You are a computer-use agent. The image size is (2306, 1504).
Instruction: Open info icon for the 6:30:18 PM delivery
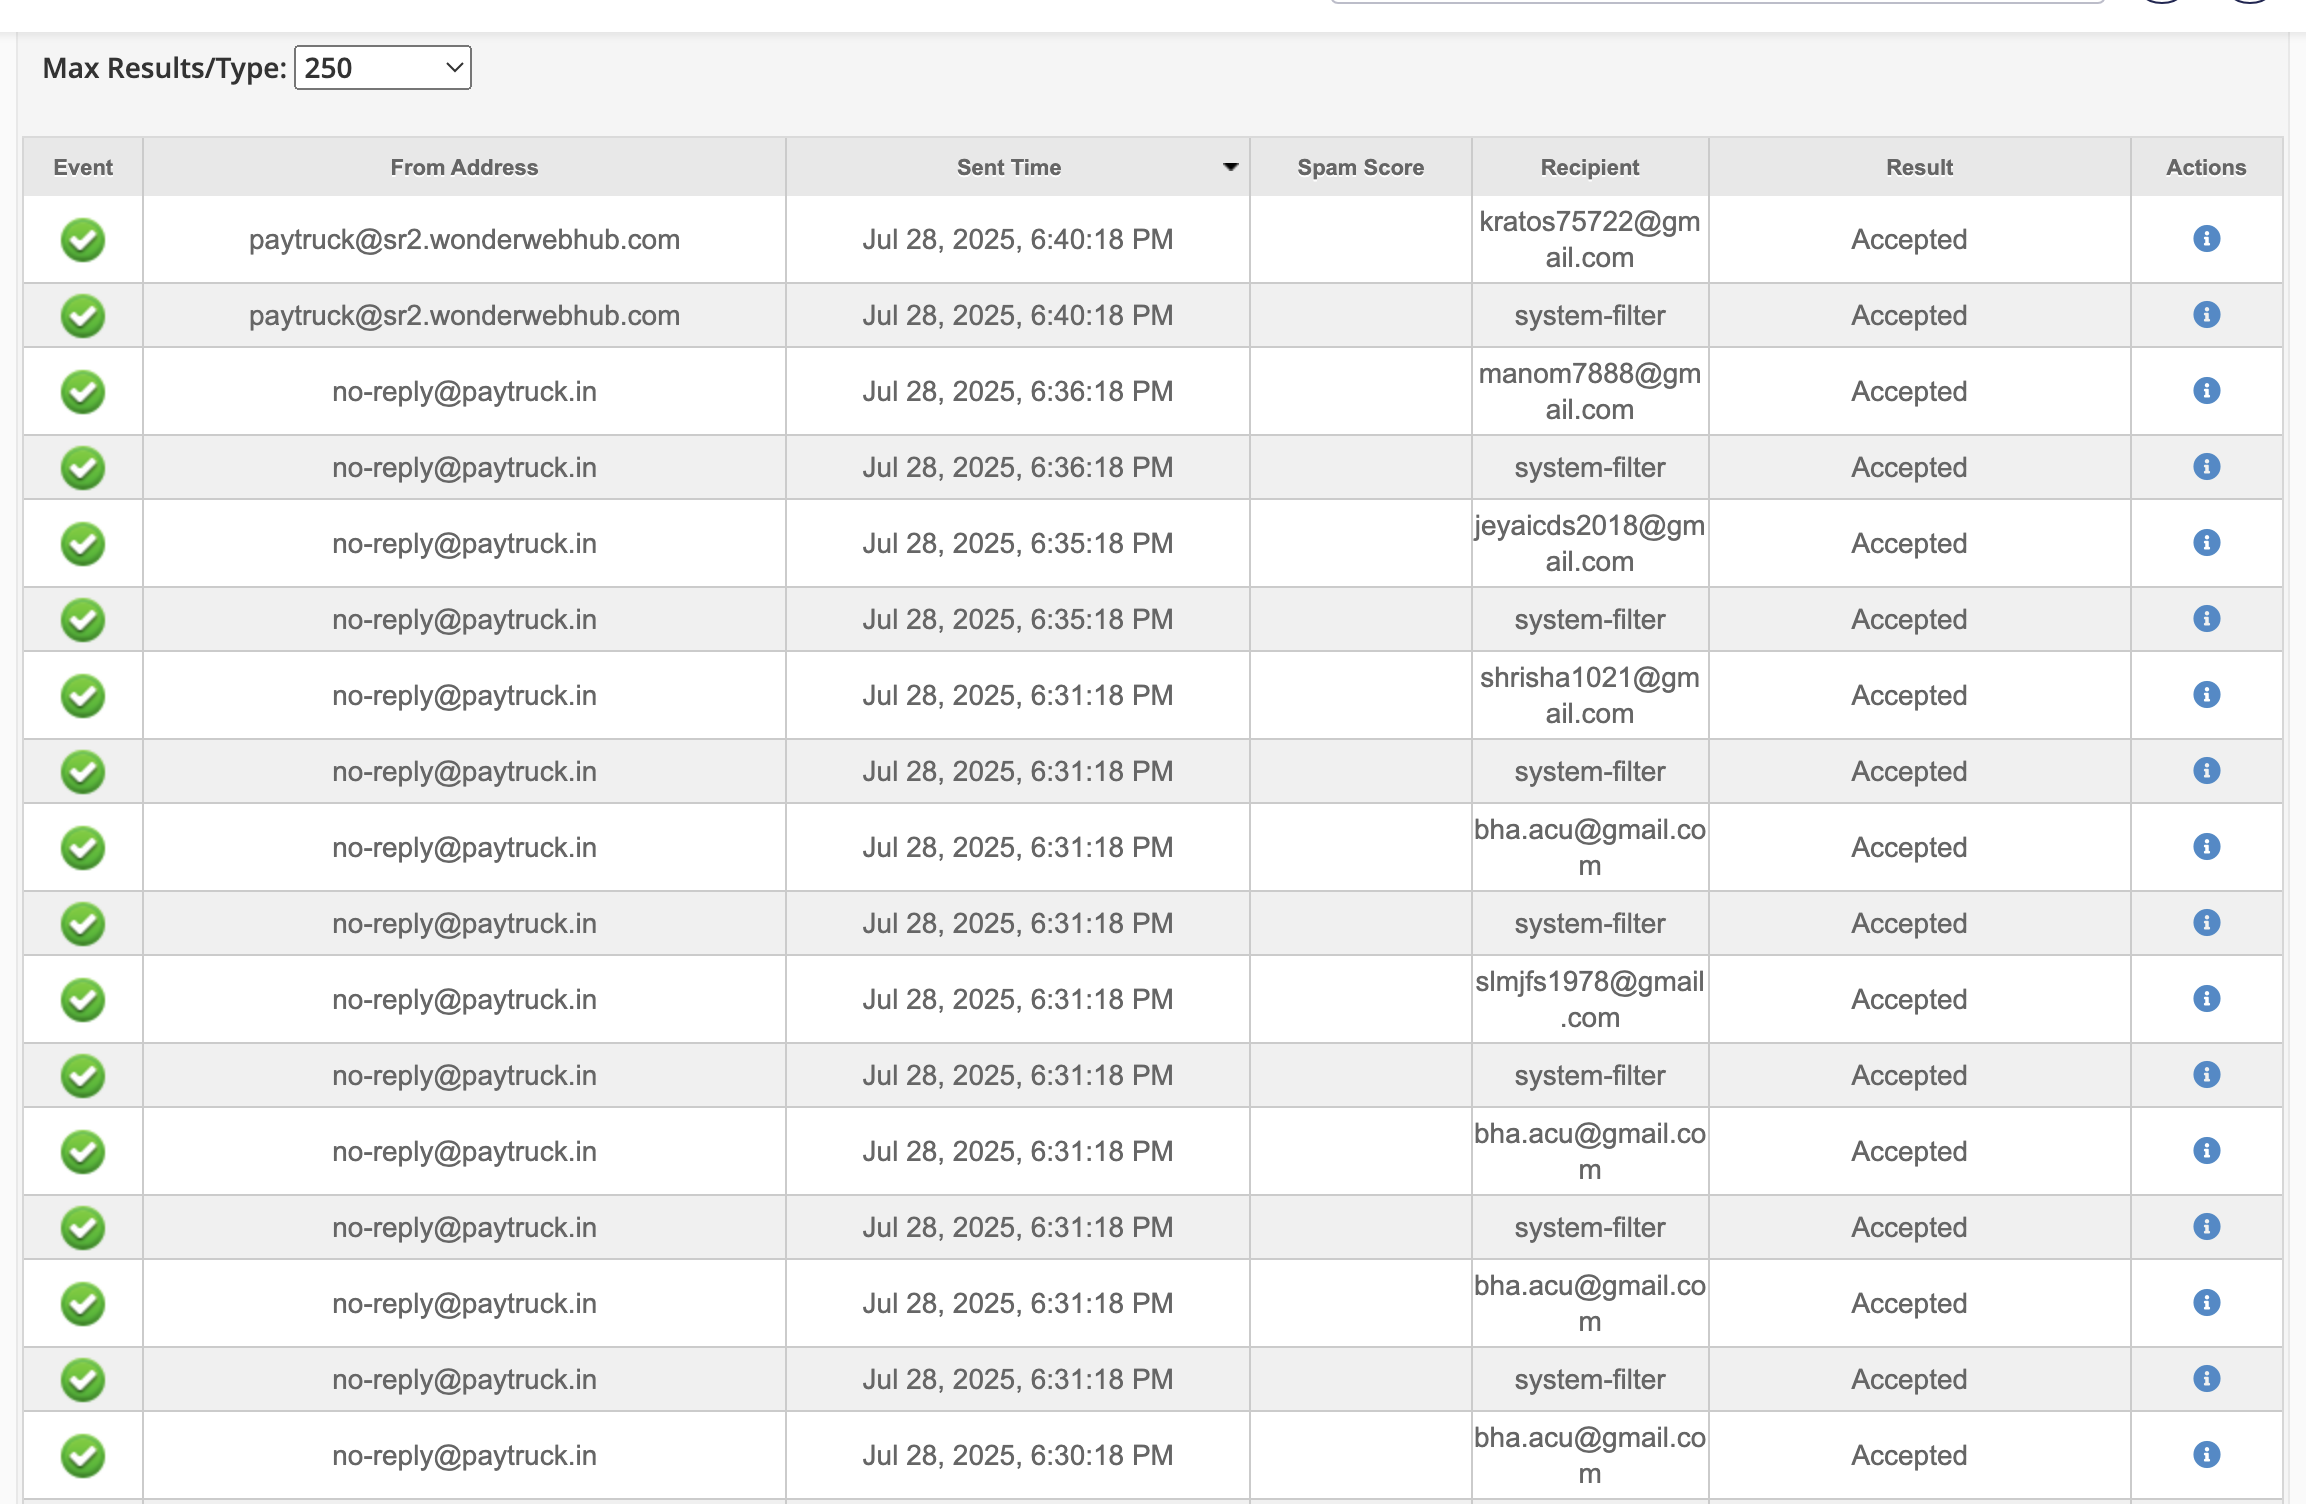[2206, 1455]
